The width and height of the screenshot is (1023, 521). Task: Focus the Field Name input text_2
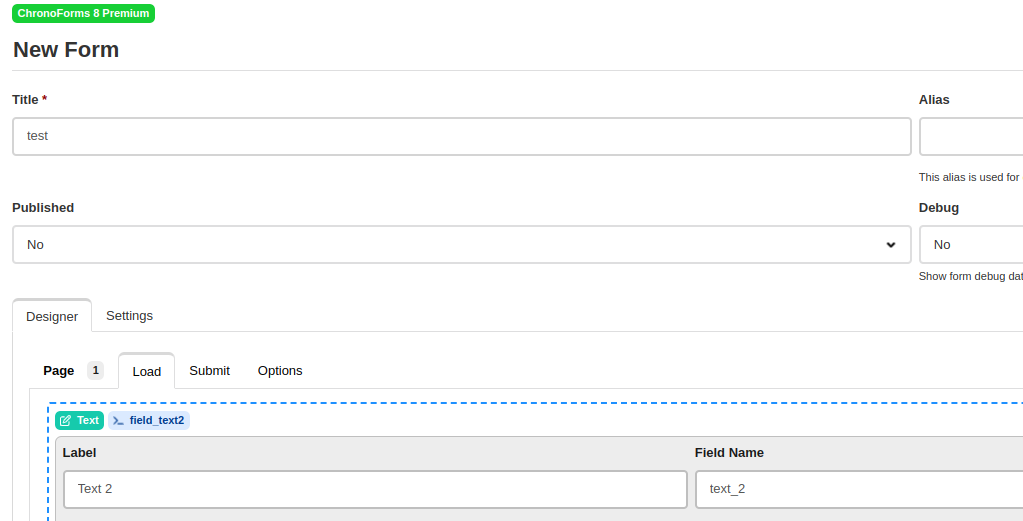coord(859,489)
